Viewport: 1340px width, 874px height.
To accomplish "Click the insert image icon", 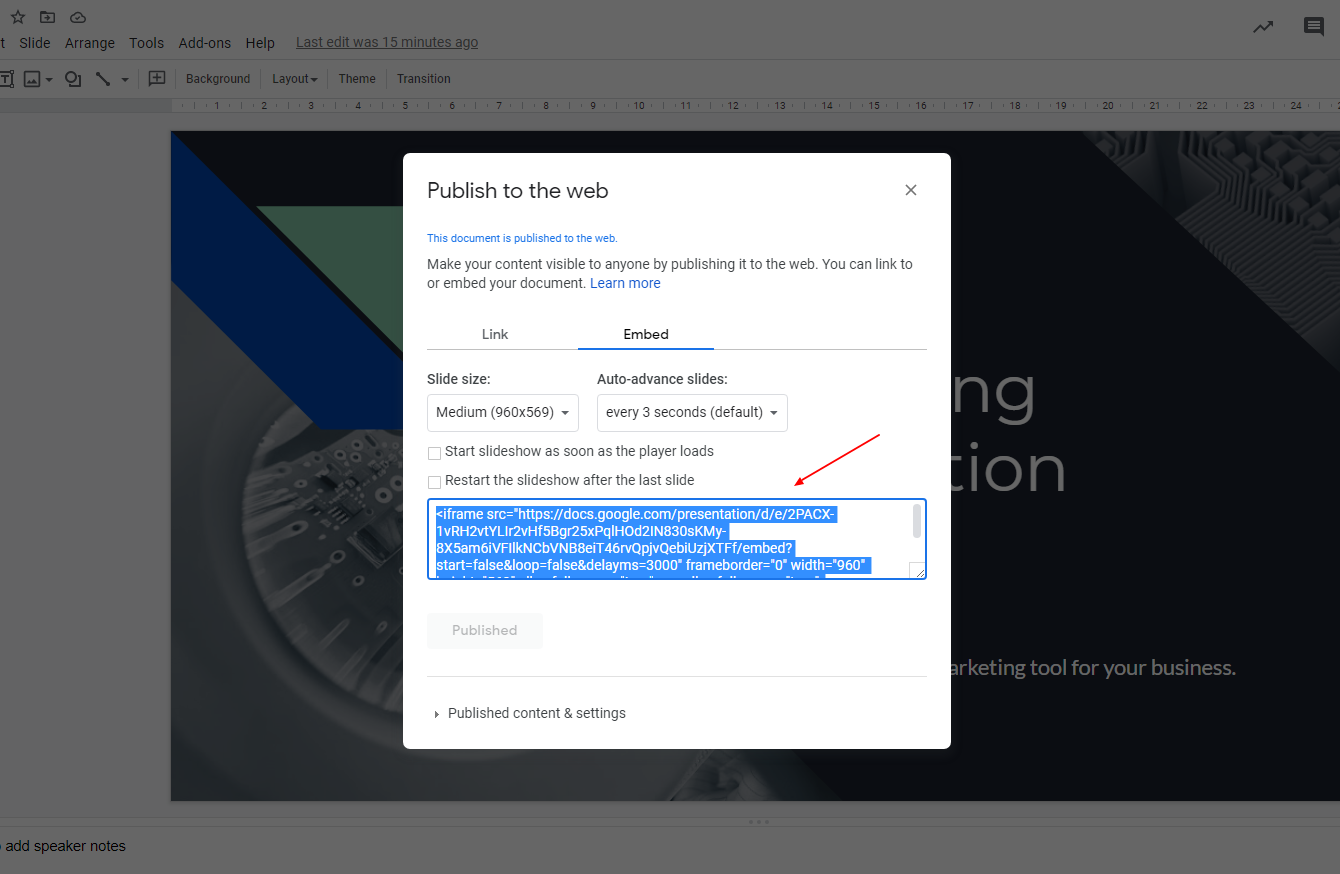I will [x=32, y=79].
